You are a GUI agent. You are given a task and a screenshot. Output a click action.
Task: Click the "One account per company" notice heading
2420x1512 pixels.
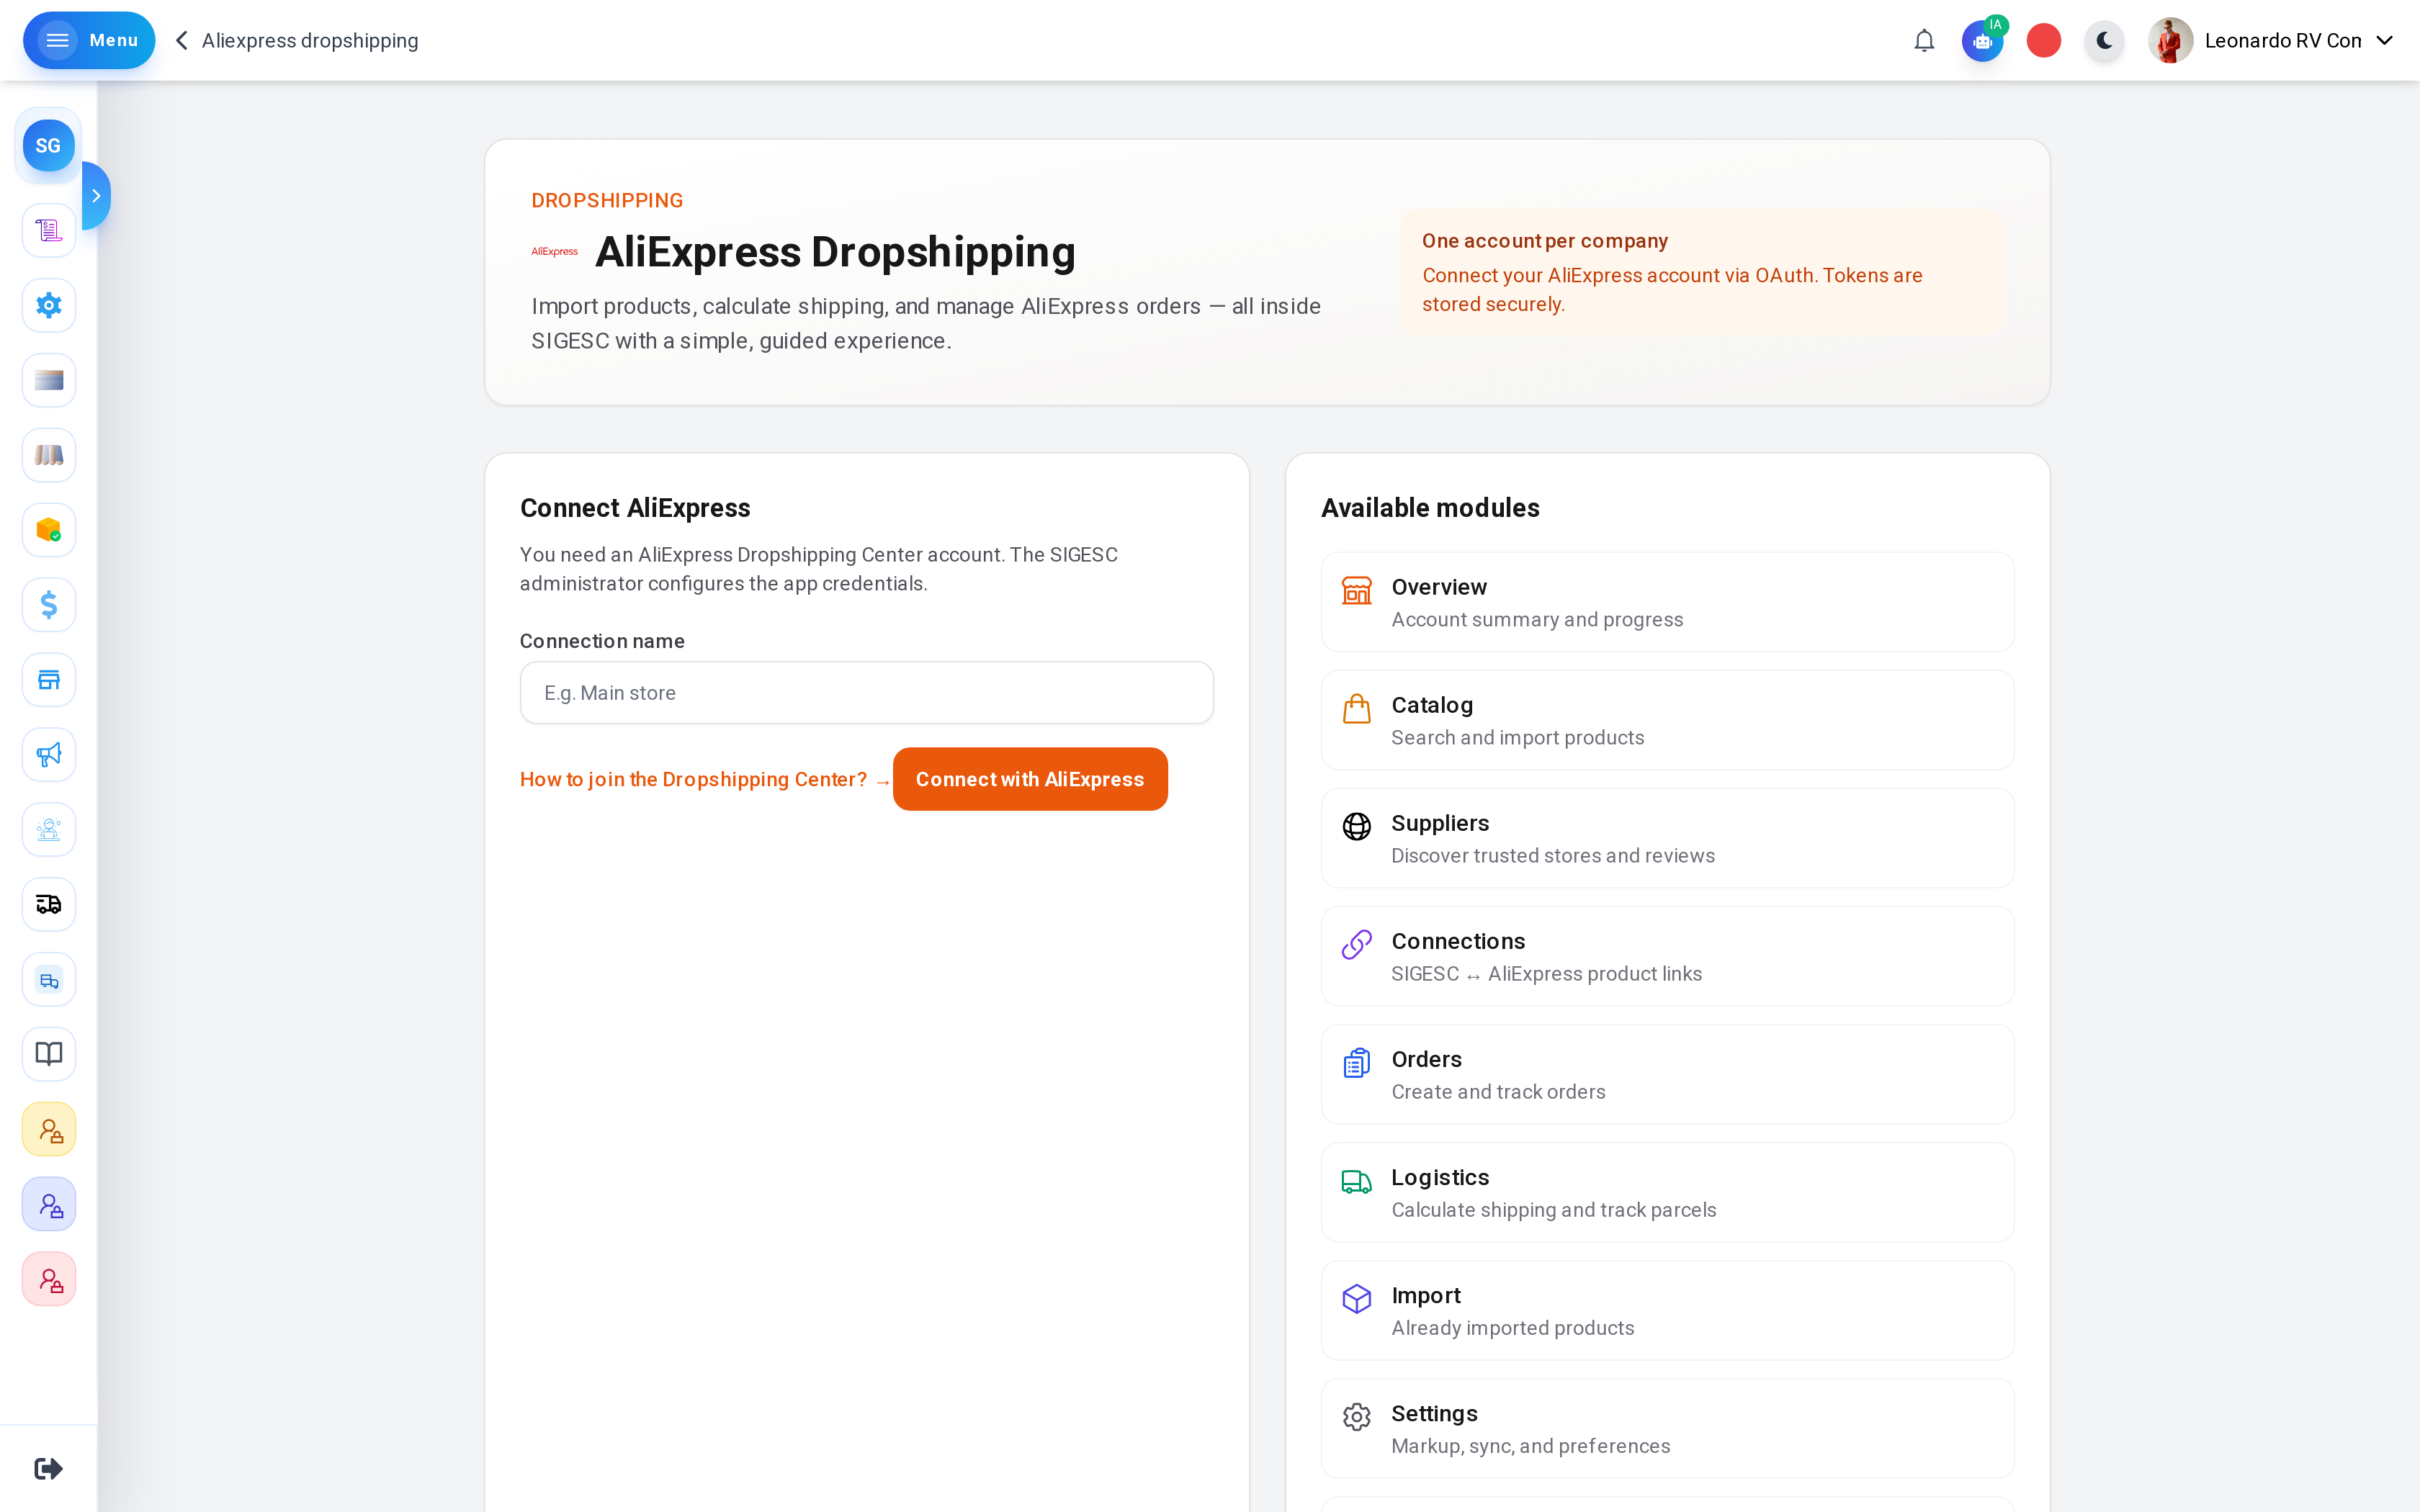pos(1545,241)
